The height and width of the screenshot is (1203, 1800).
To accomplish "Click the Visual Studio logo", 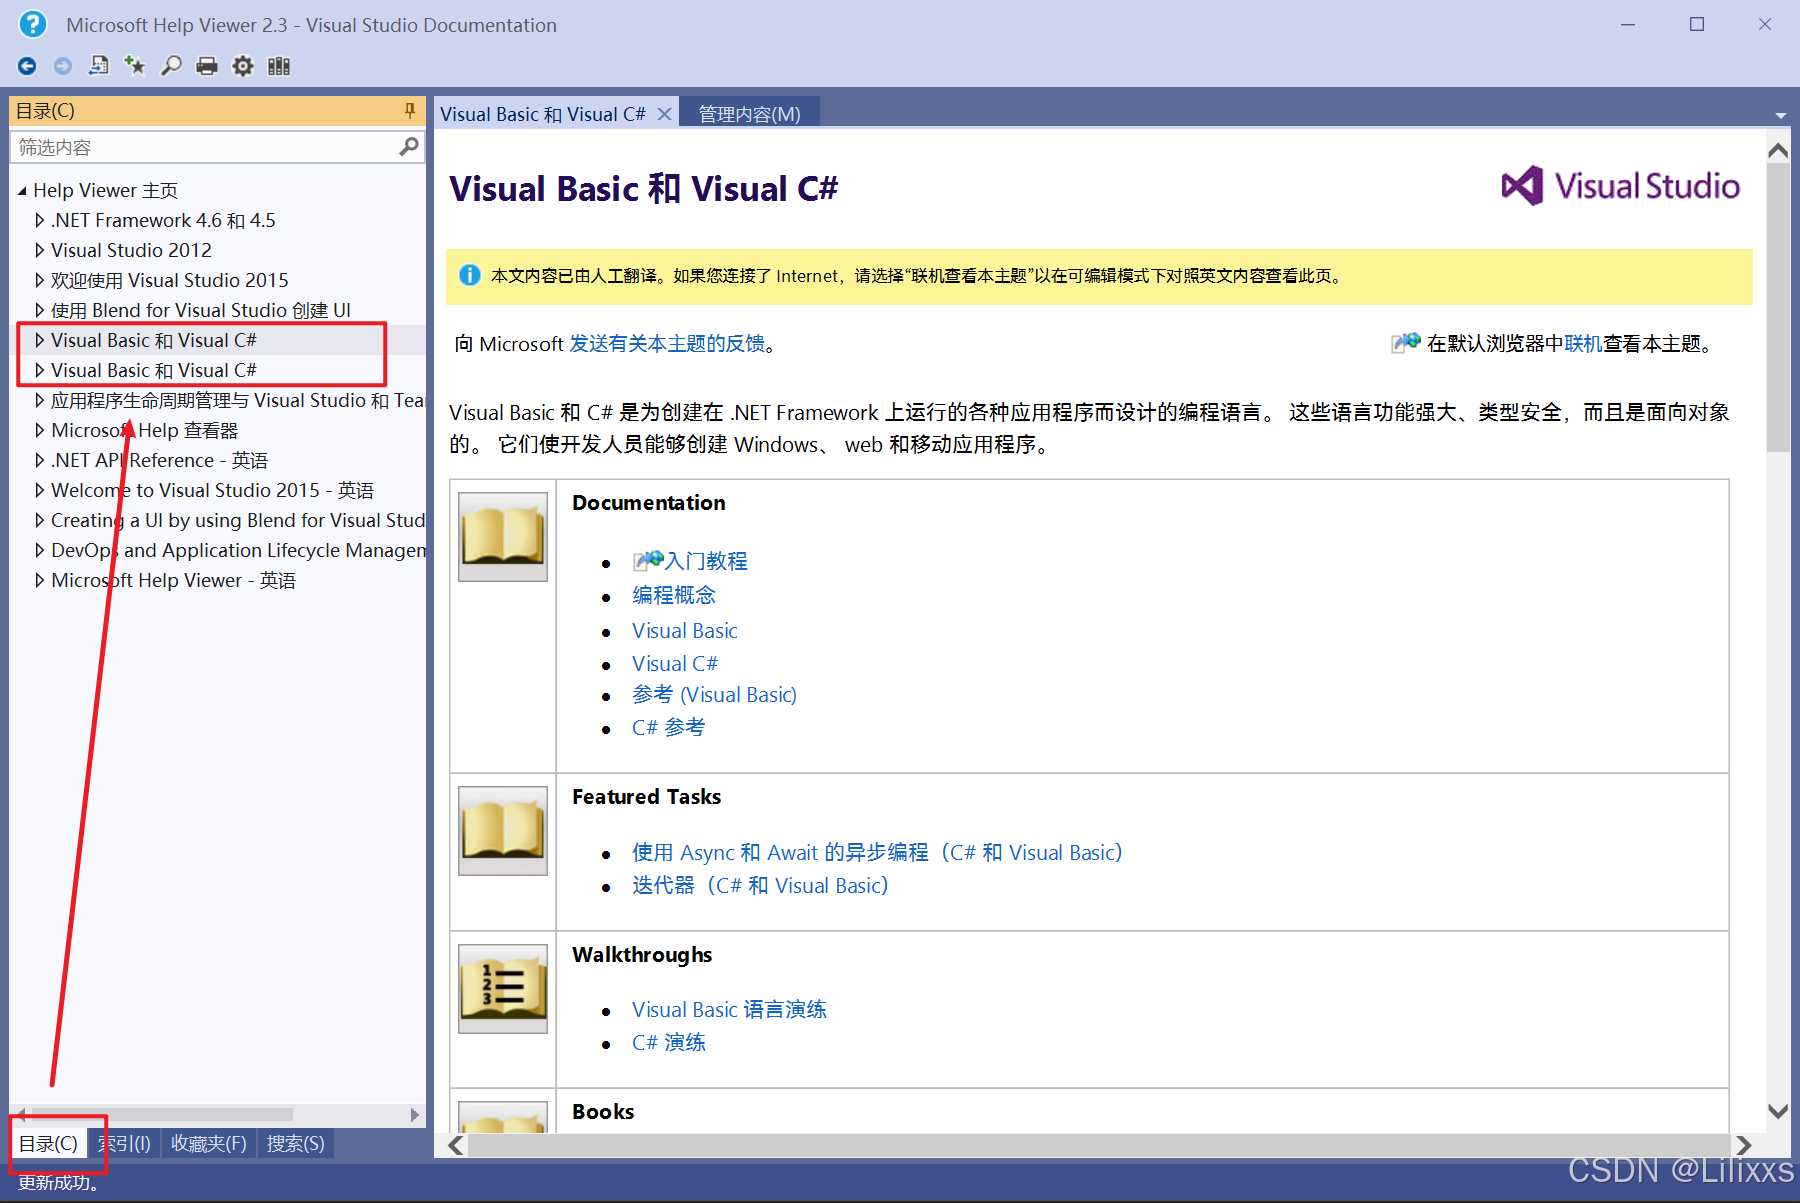I will point(1620,186).
